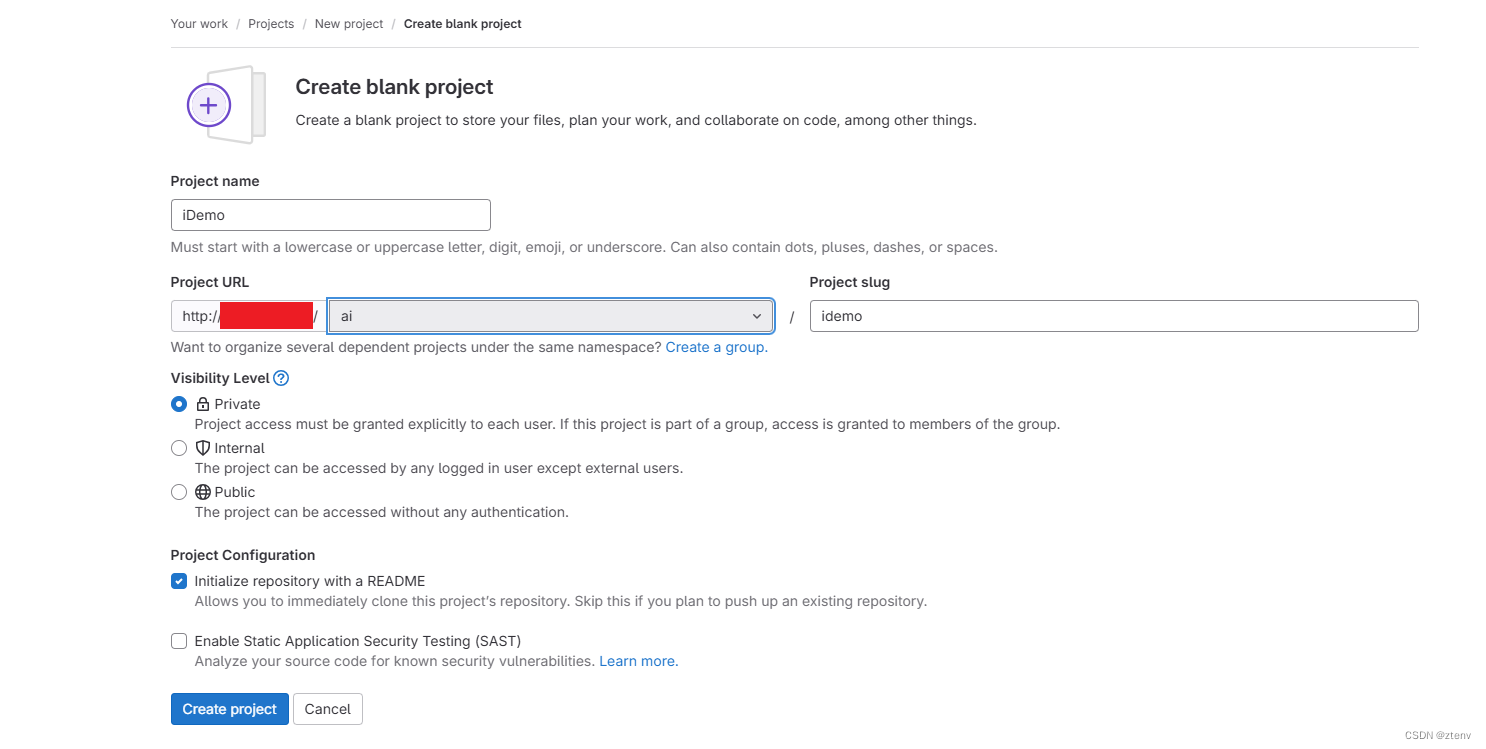The width and height of the screenshot is (1486, 749).
Task: Click the Private lock icon
Action: pyautogui.click(x=203, y=404)
